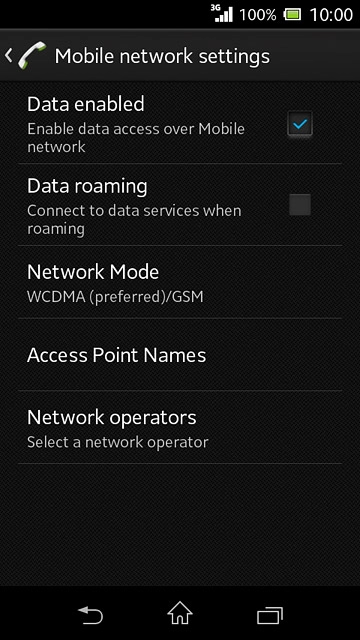Open Network Mode selection
This screenshot has width=360, height=640.
[x=180, y=282]
